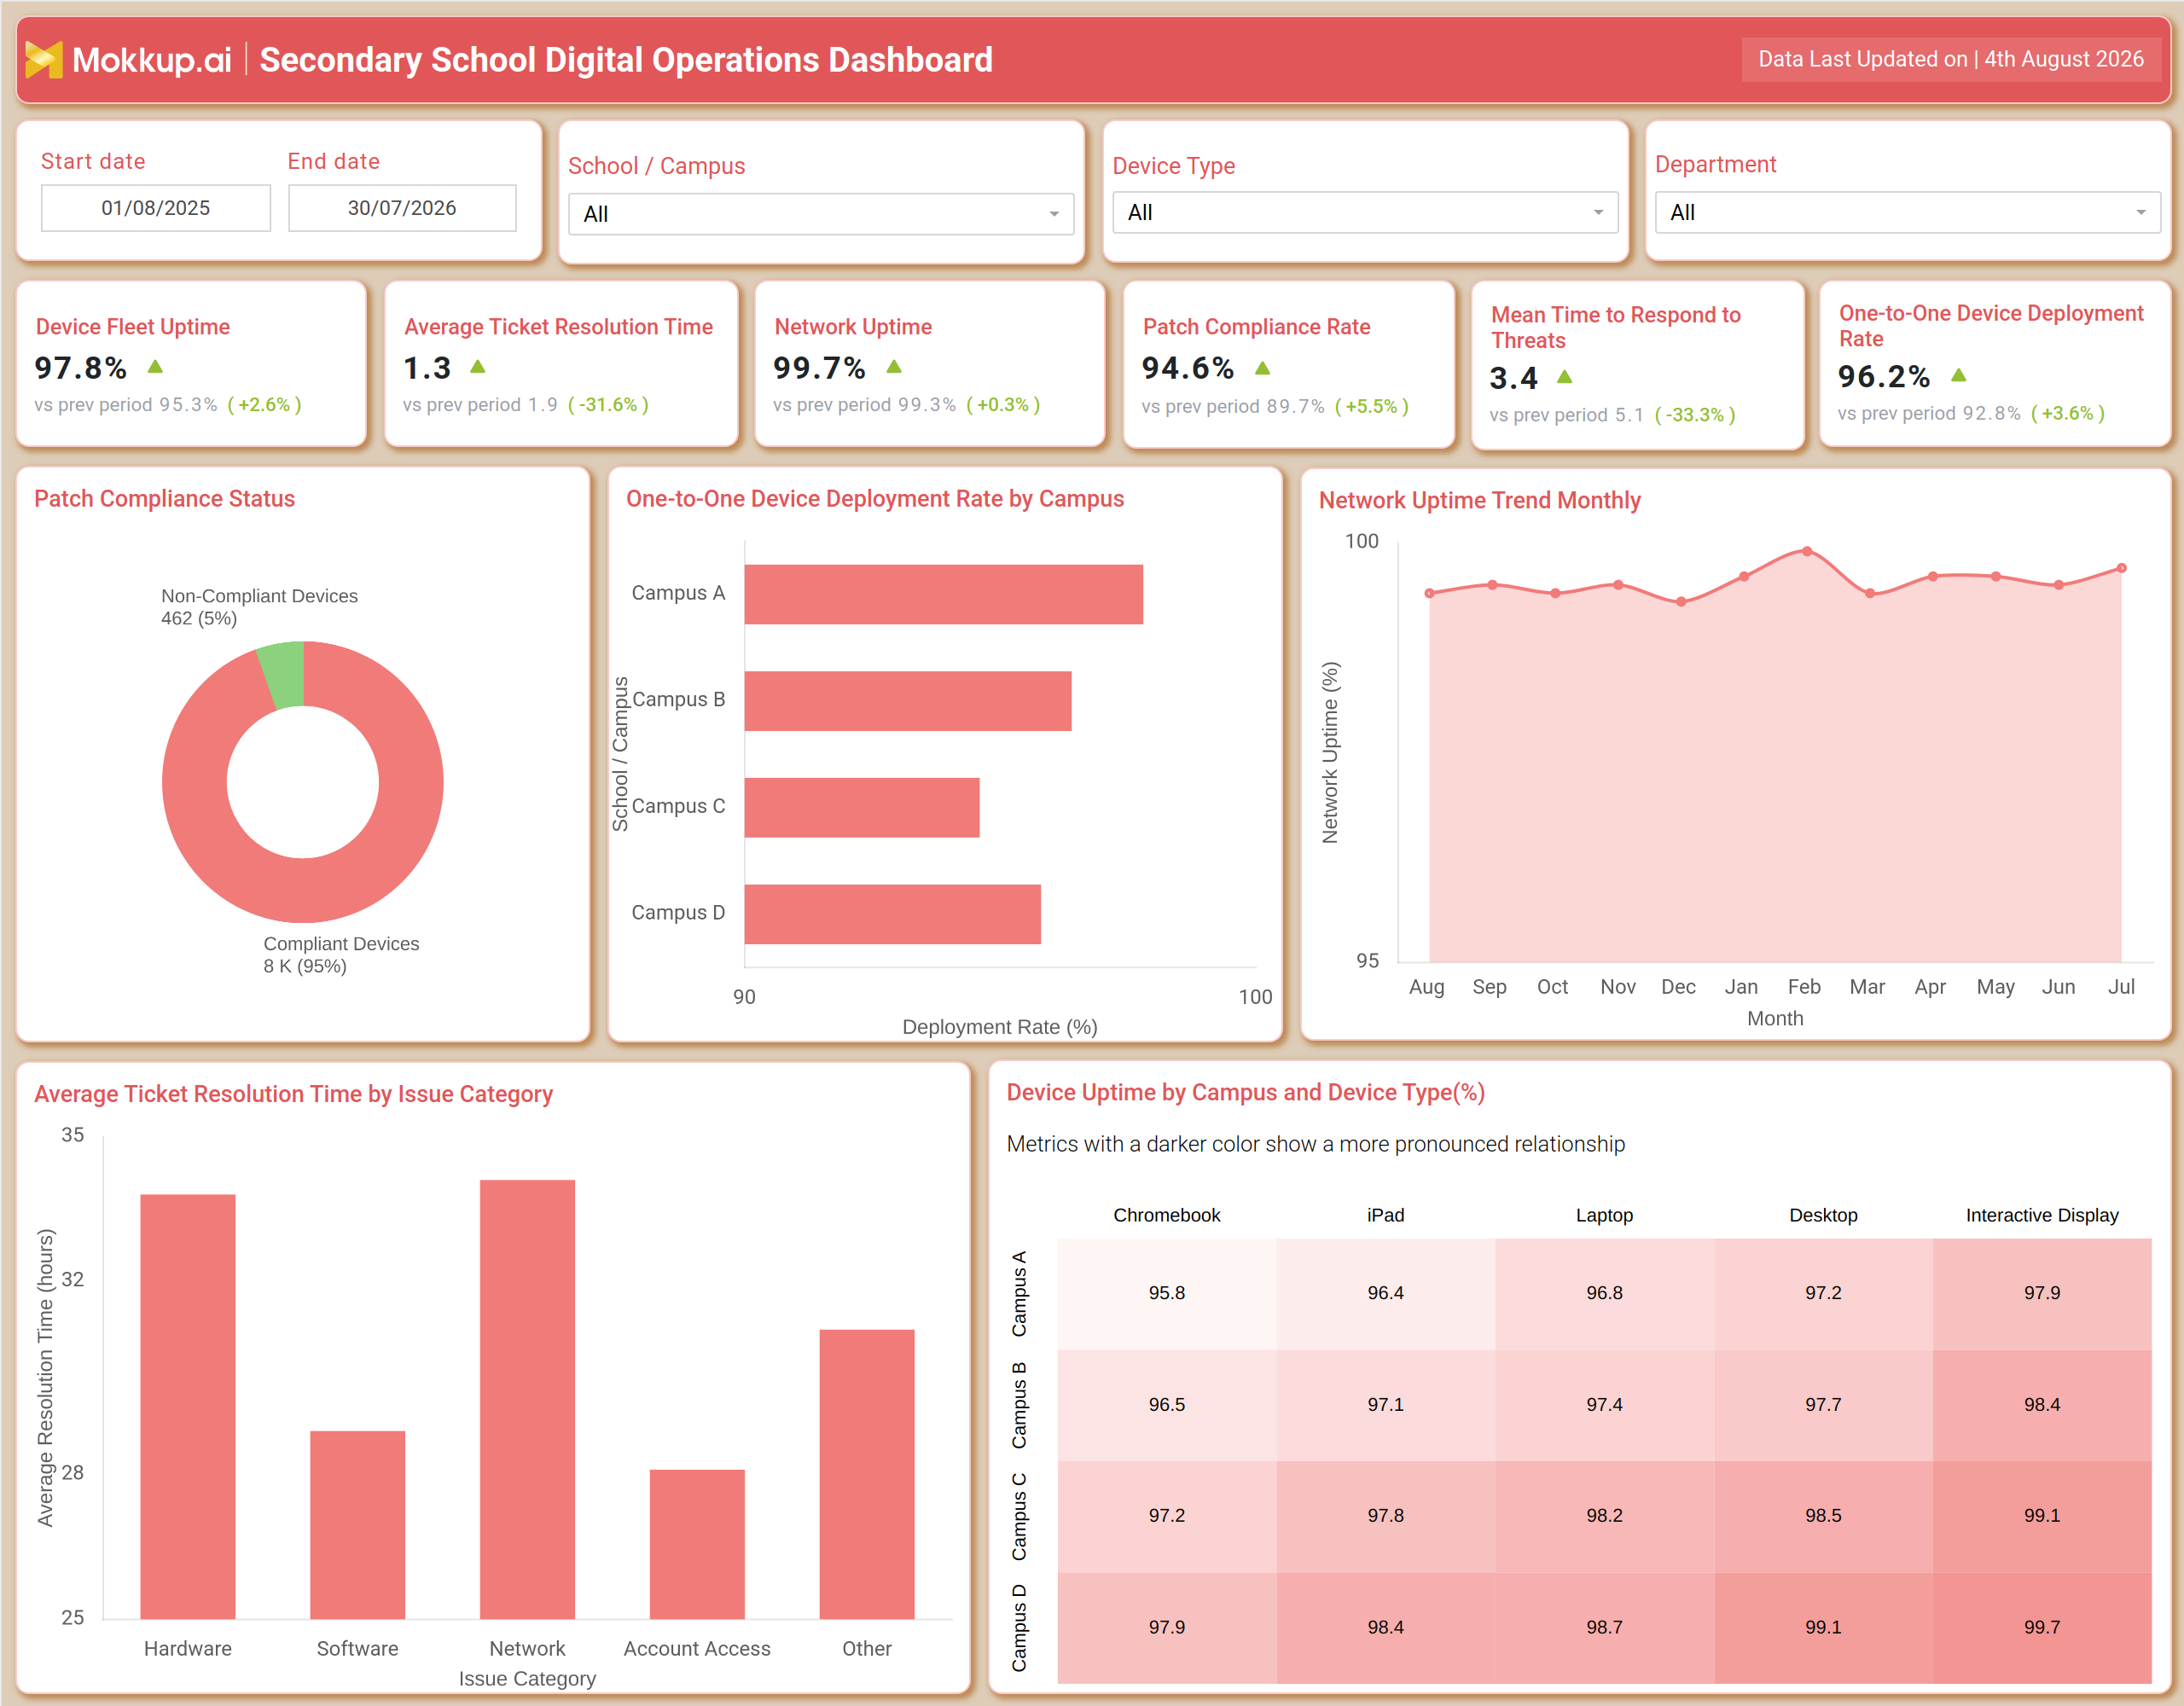Click the Account Access resolution time bar
This screenshot has width=2184, height=1706.
tap(697, 1544)
